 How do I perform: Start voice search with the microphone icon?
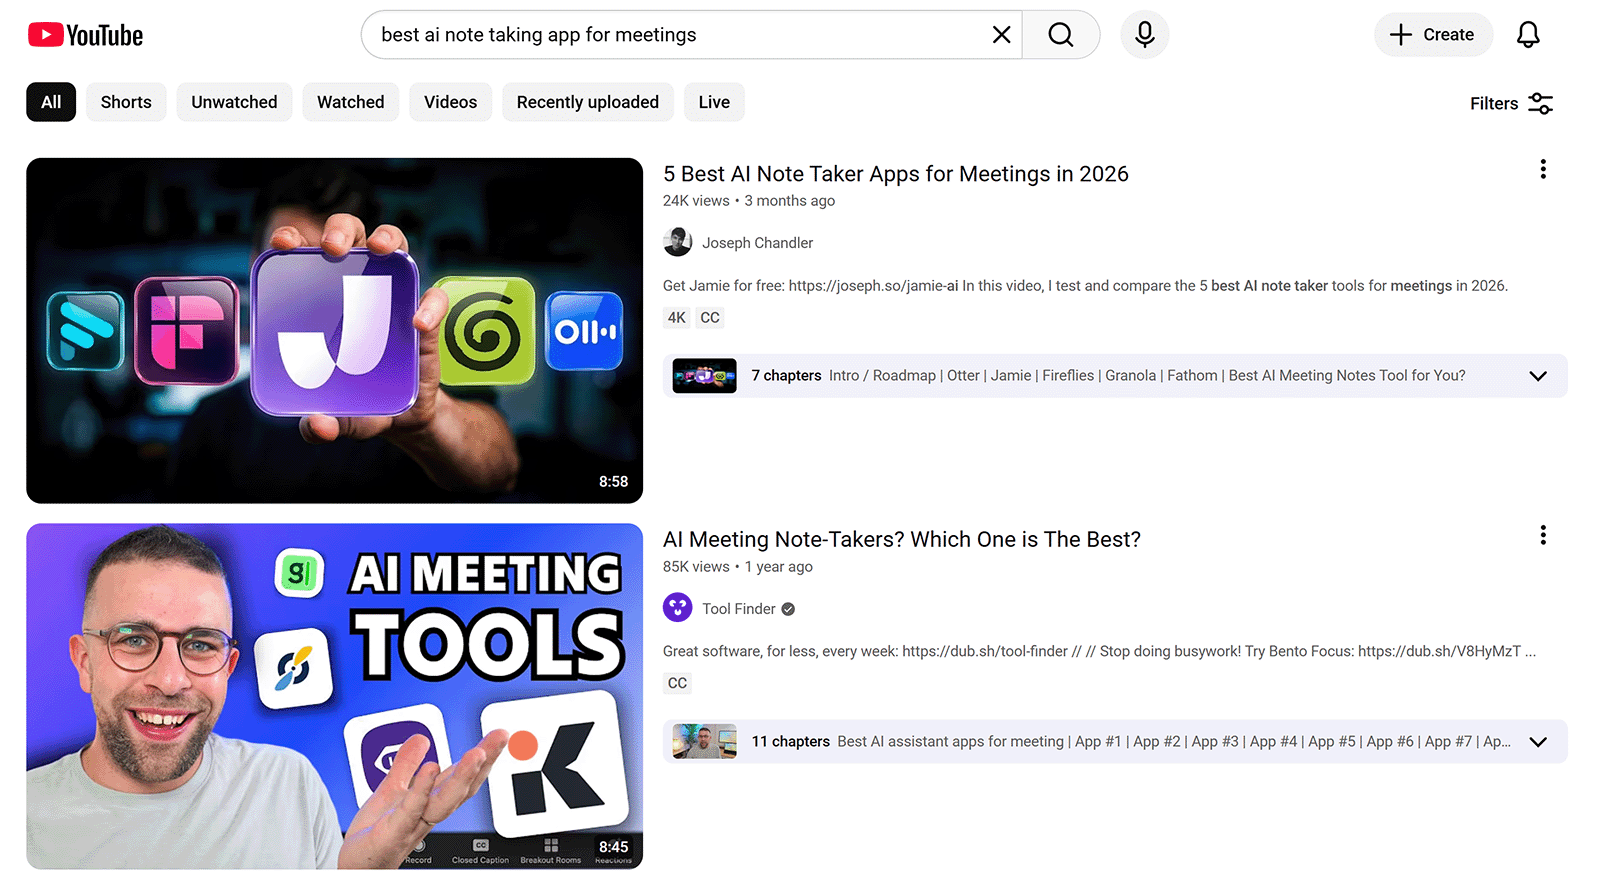1145,35
